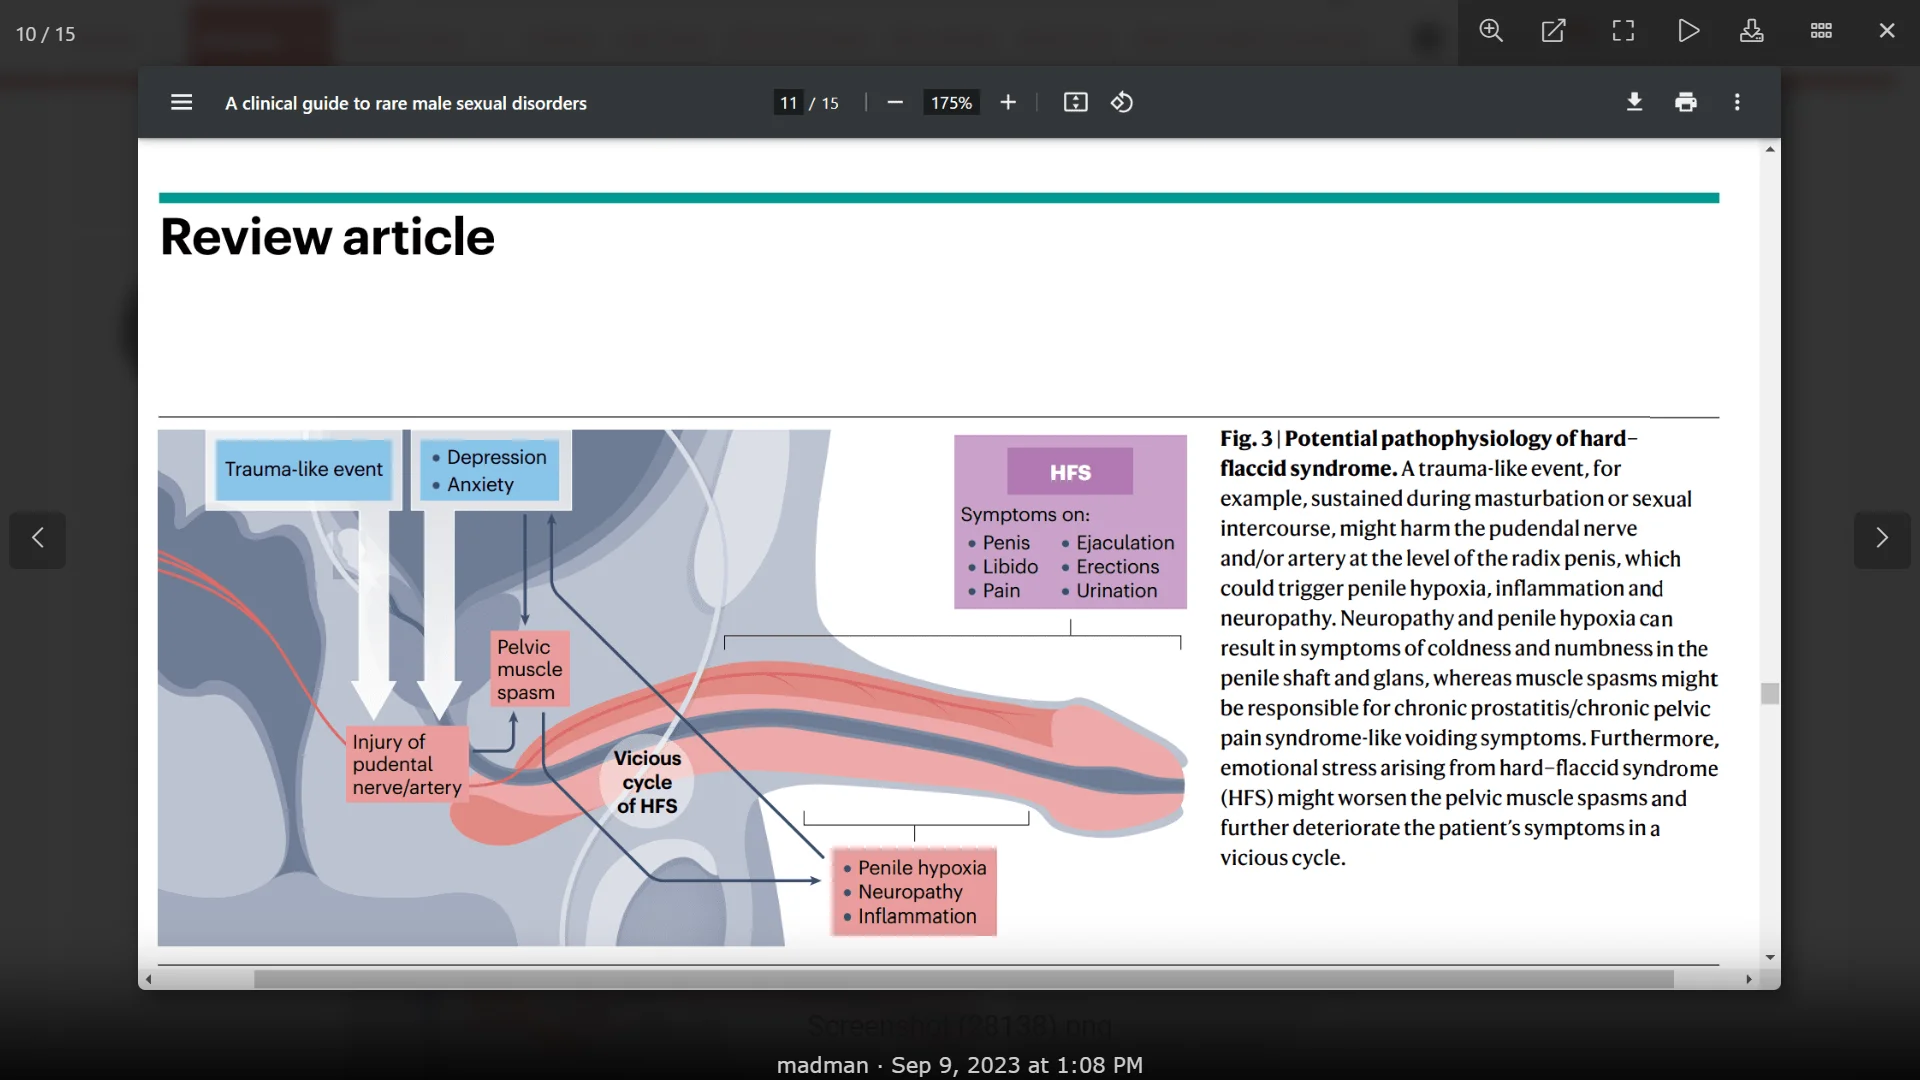Open the PDF sidebar hamburger menu
The image size is (1920, 1080).
pos(181,102)
